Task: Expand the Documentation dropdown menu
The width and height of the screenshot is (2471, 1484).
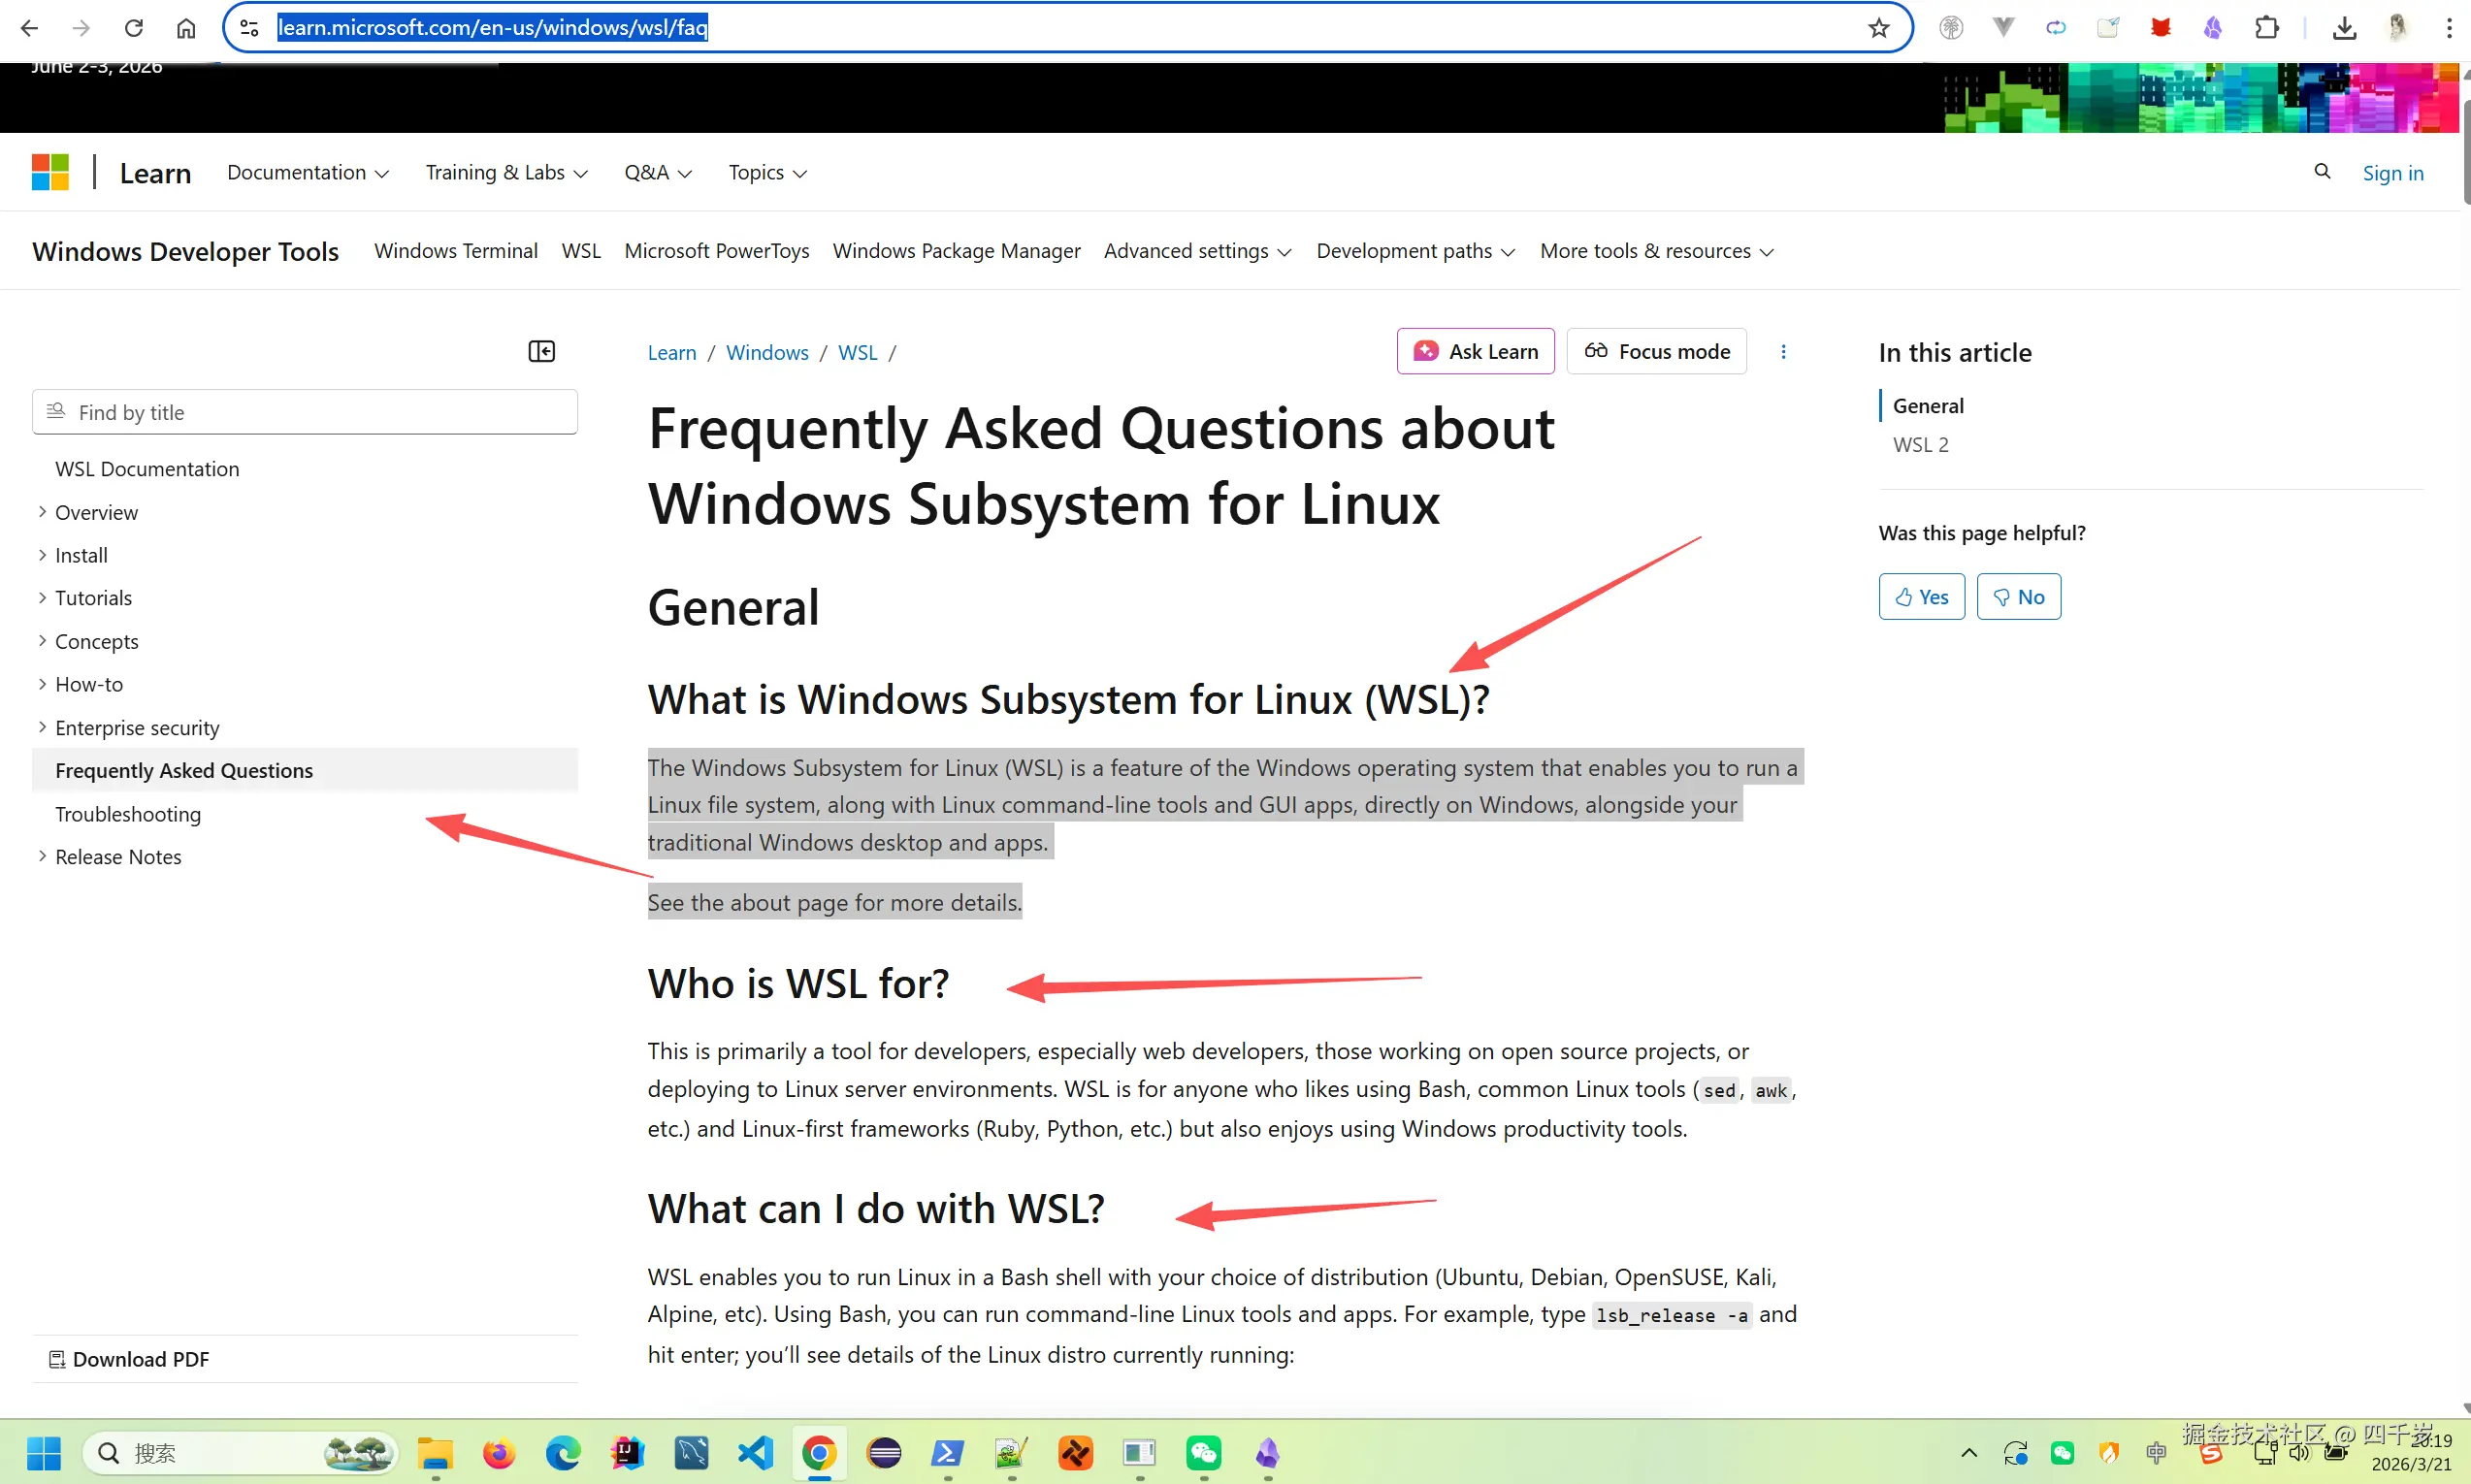Action: [307, 172]
